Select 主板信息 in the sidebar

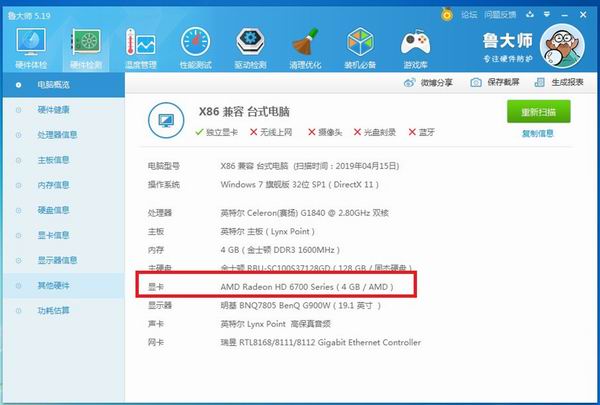click(64, 160)
